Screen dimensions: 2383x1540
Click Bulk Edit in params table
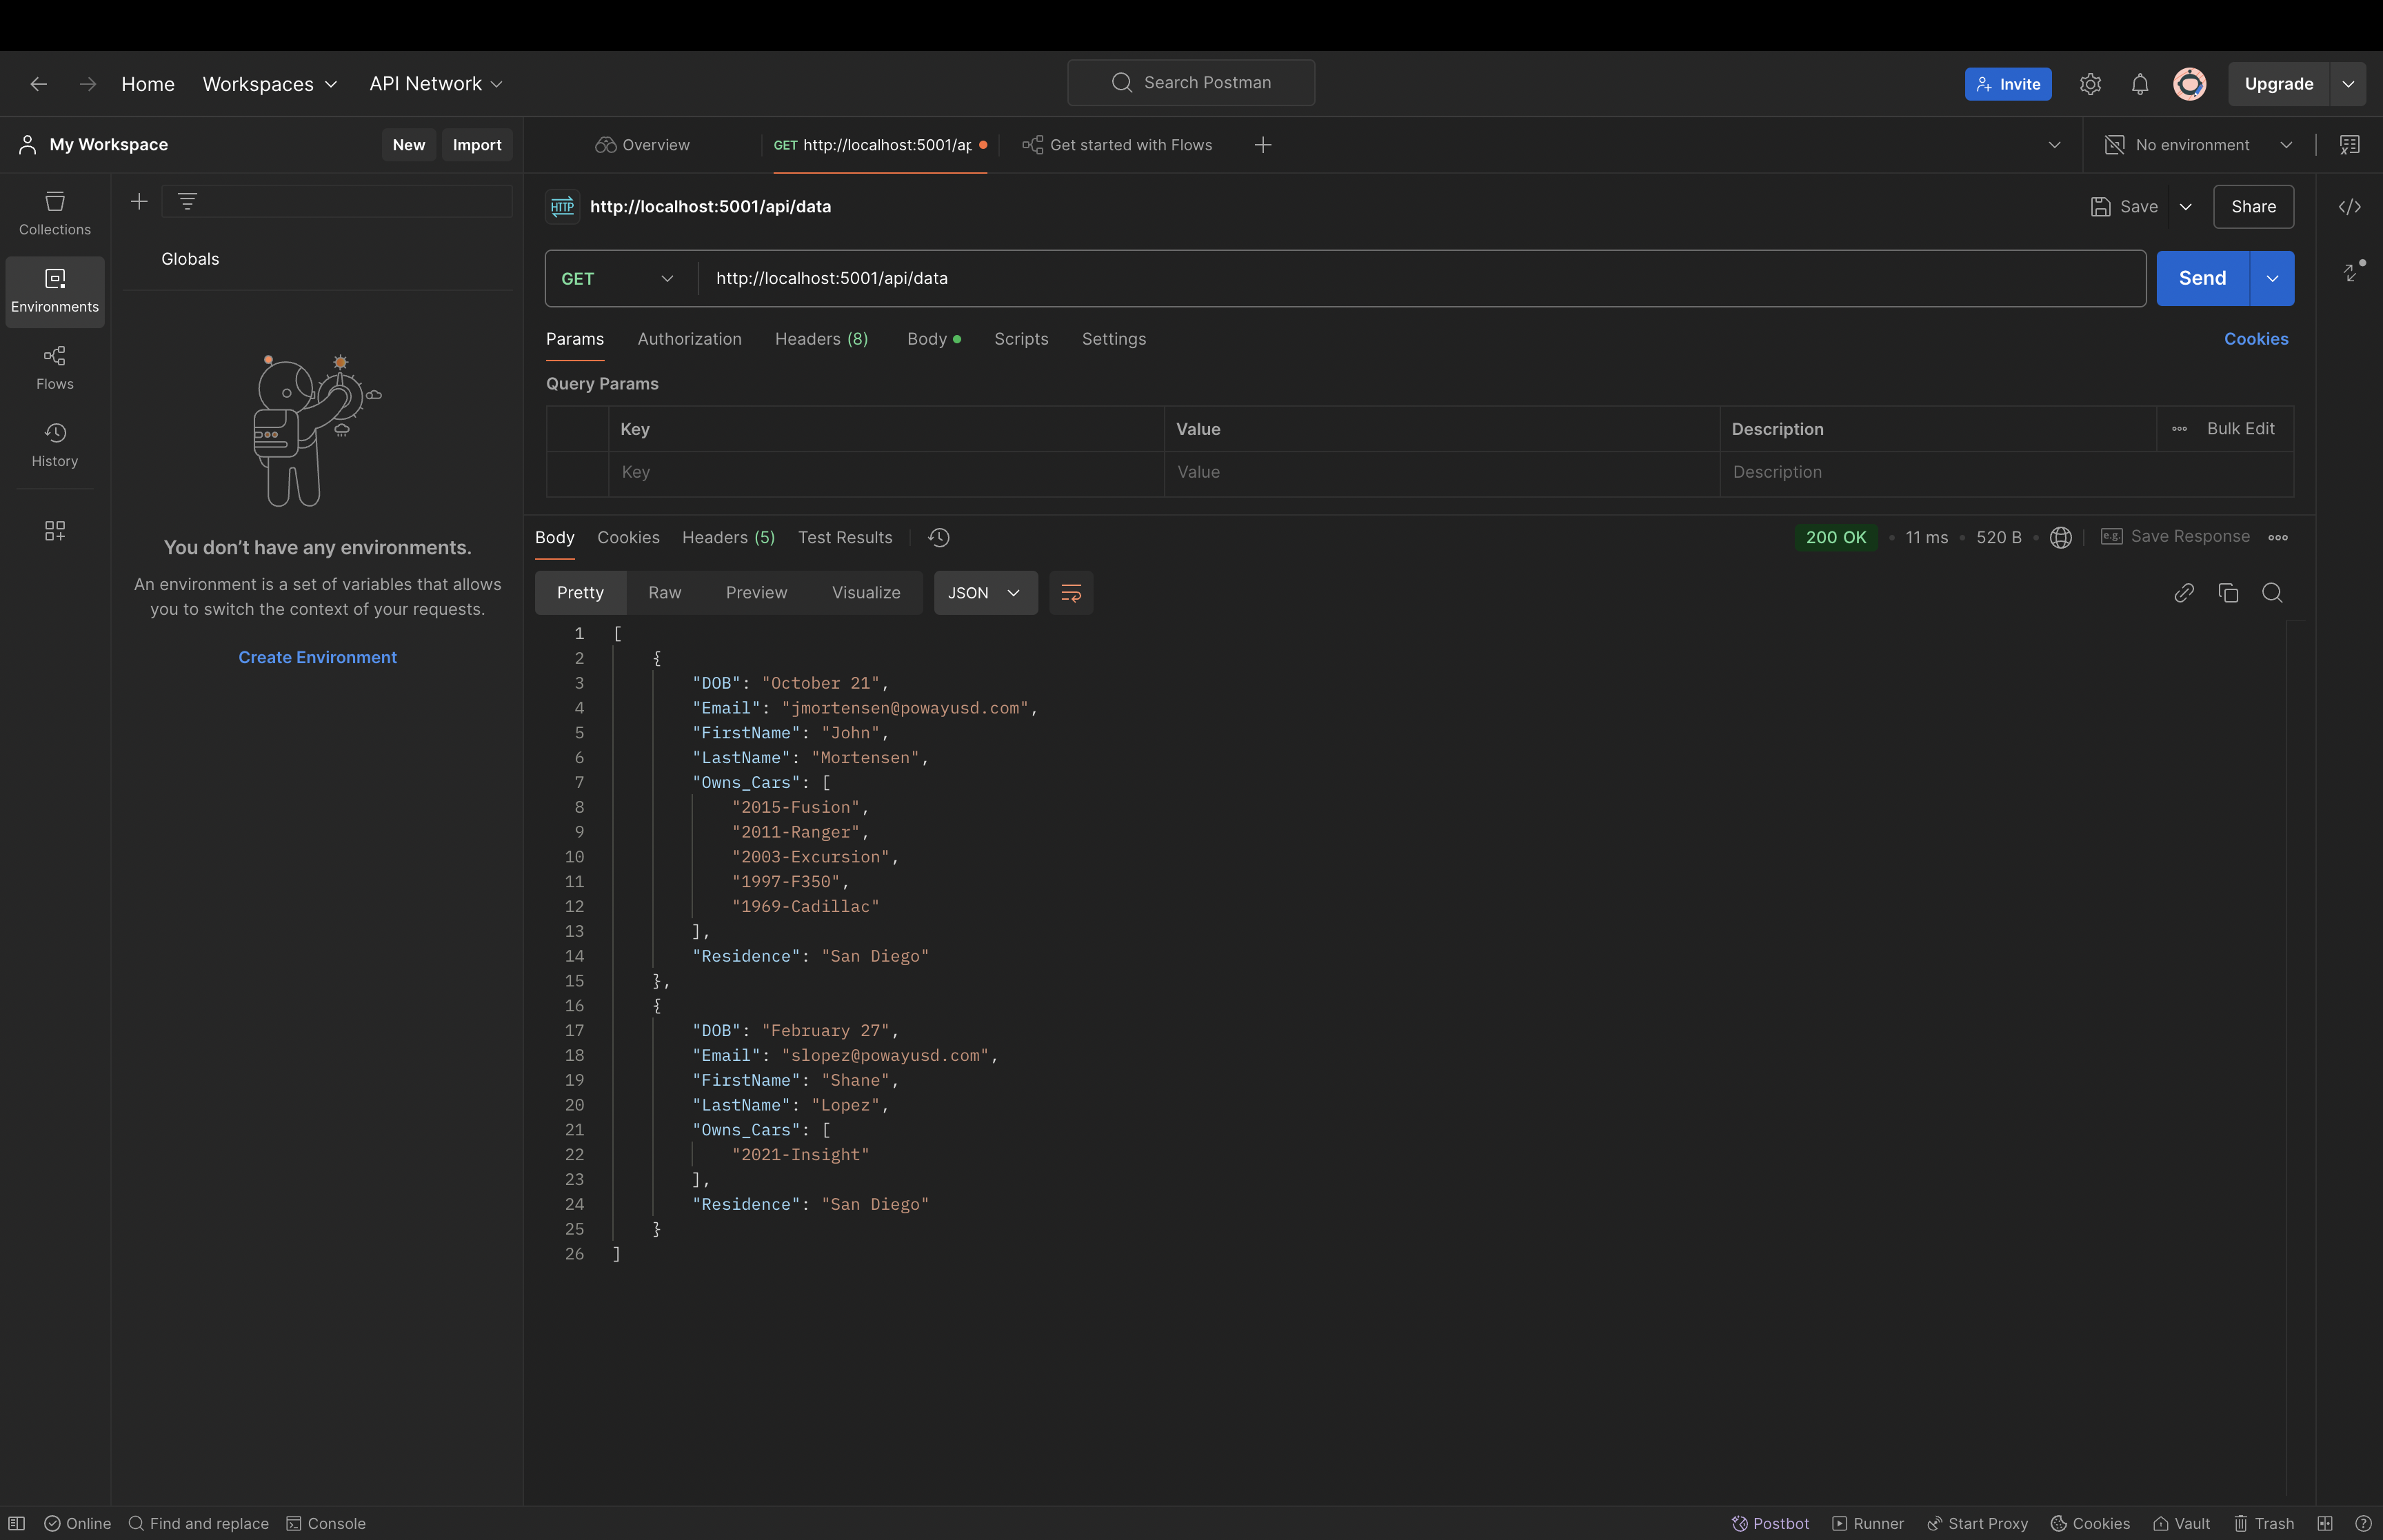(x=2240, y=429)
